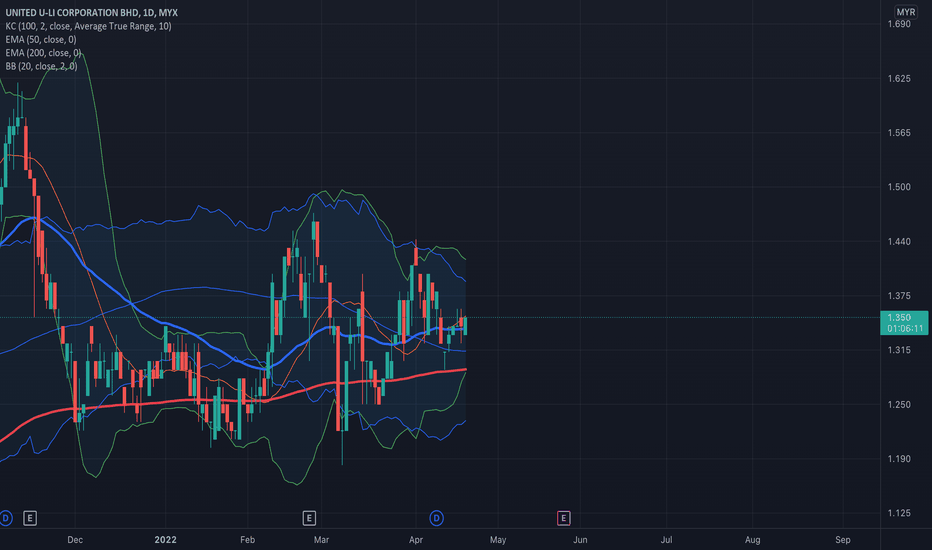Click the 1.375 price axis label
This screenshot has height=550, width=932.
pos(899,296)
